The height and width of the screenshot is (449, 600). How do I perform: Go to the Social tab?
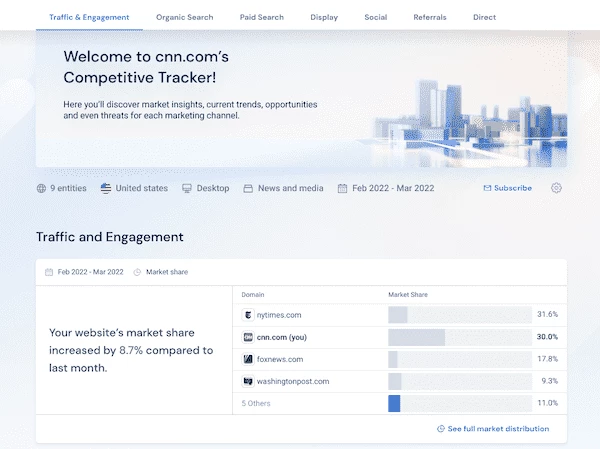[376, 17]
